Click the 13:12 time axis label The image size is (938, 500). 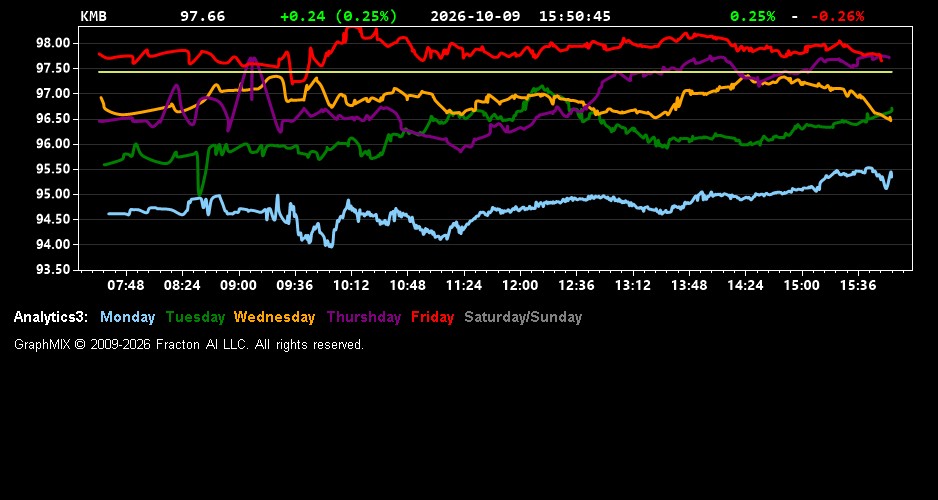(x=633, y=285)
